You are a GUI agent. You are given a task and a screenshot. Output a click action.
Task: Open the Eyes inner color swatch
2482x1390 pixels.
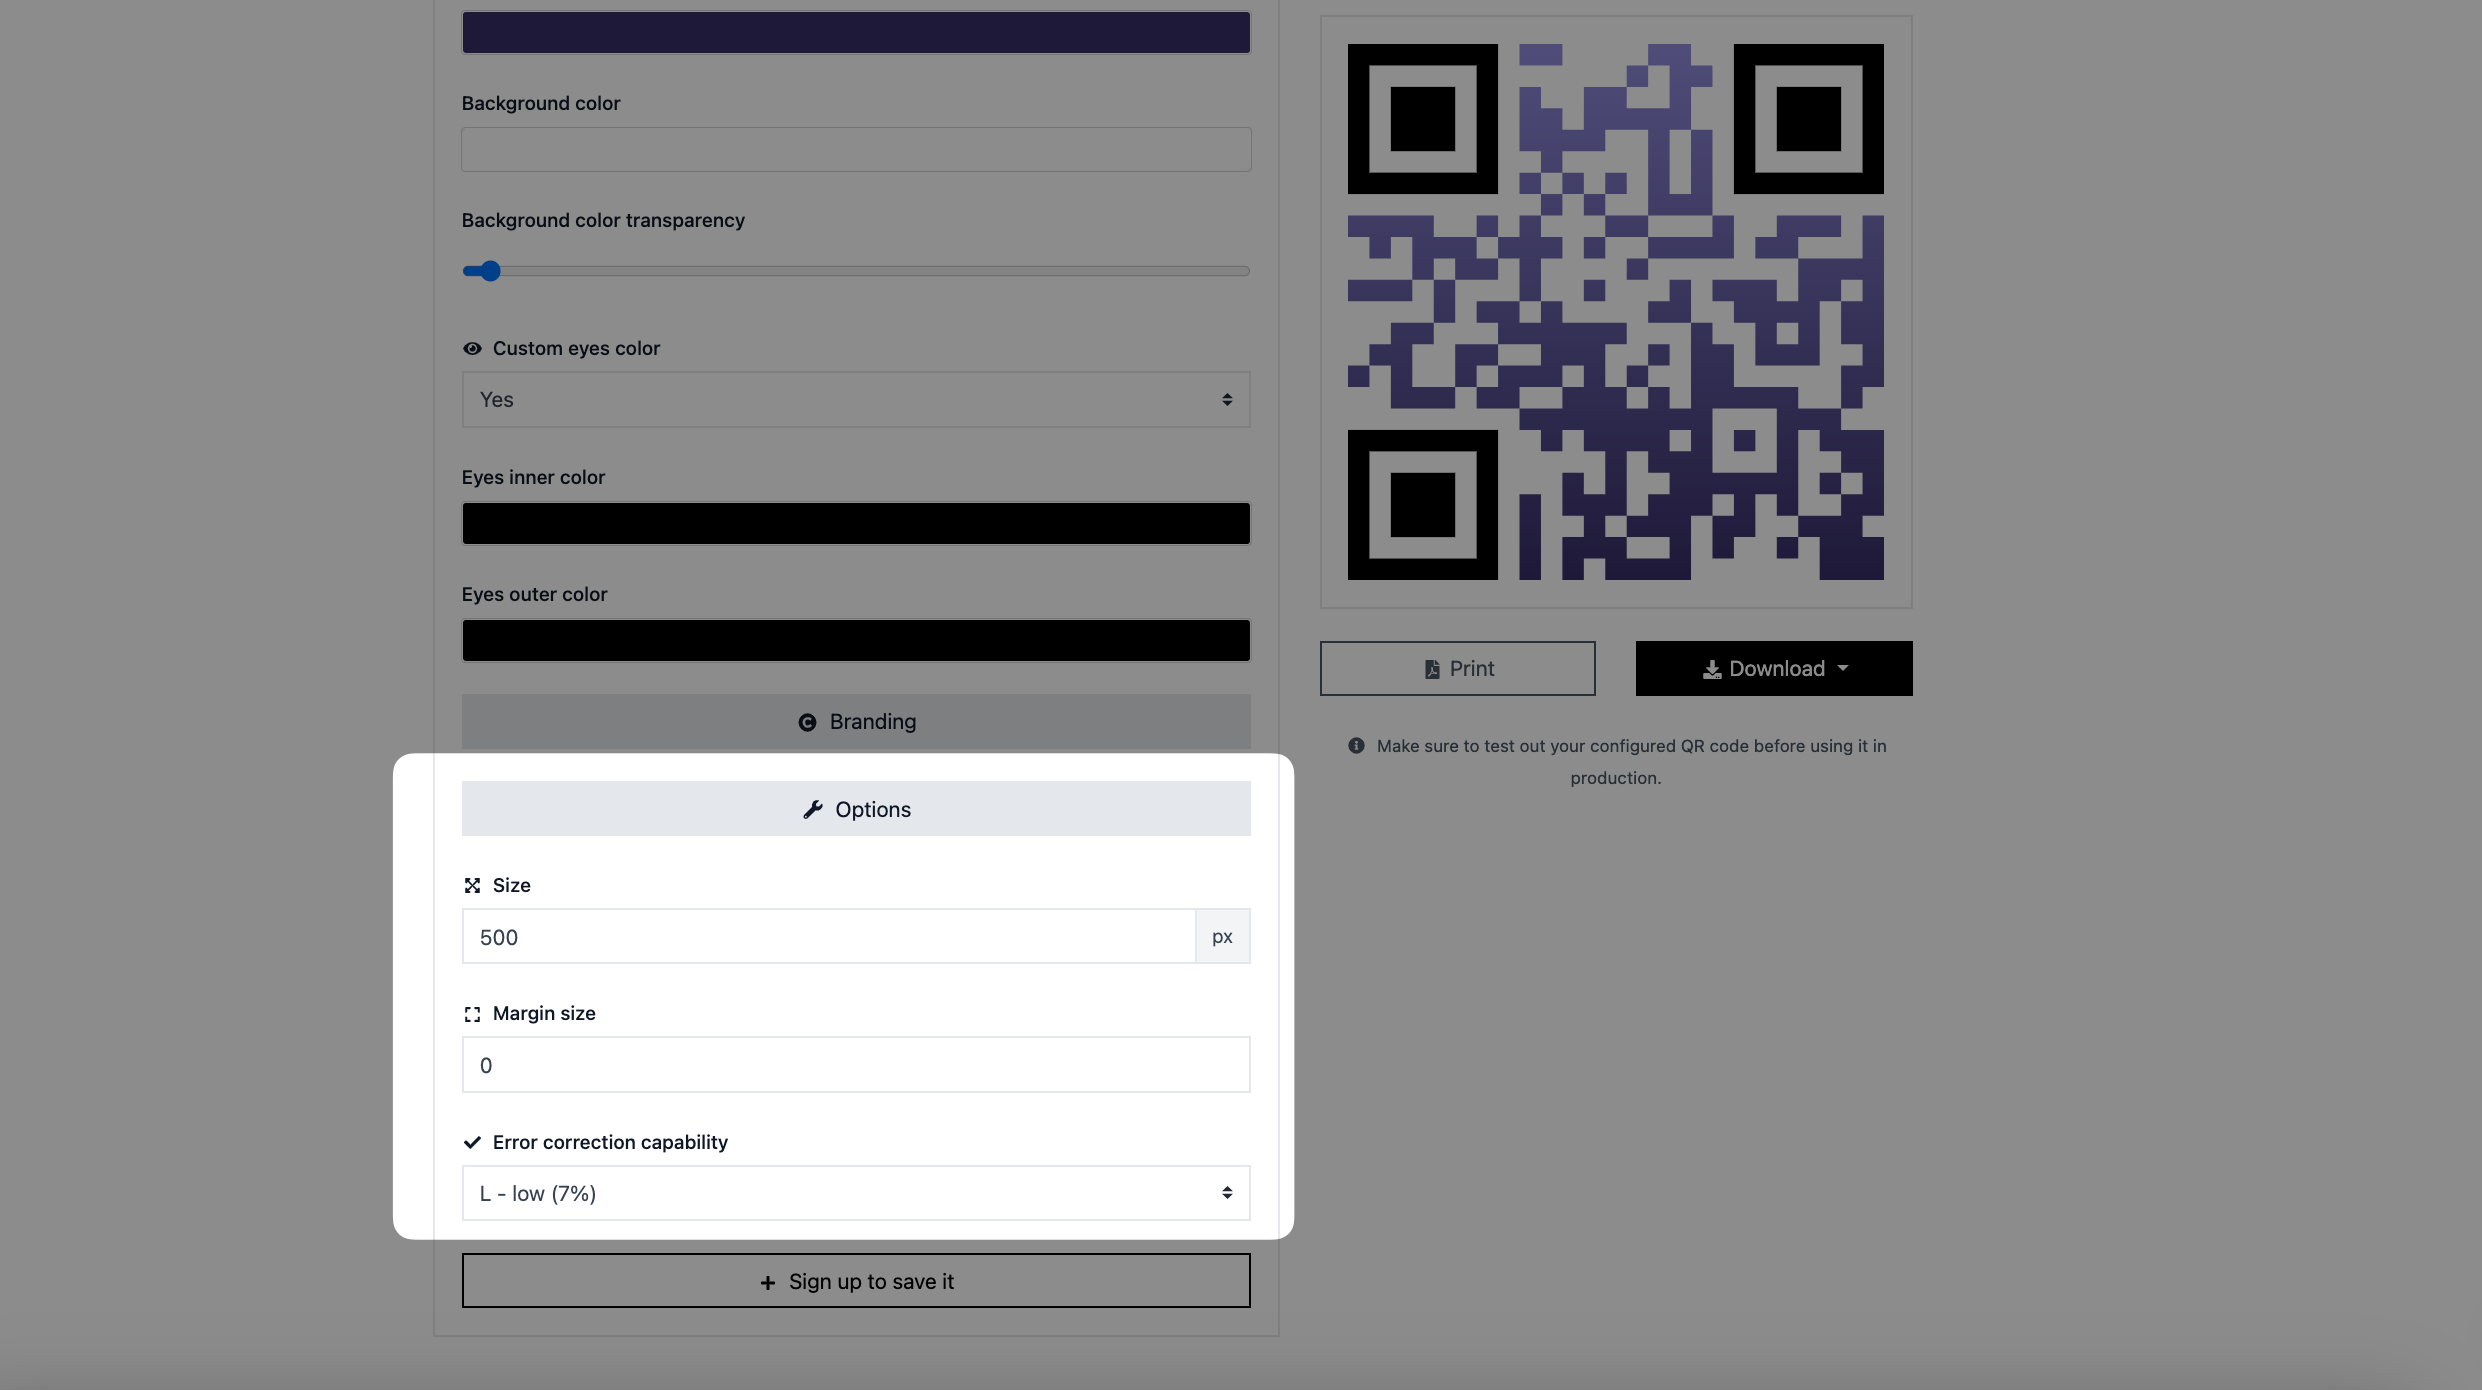click(x=856, y=523)
